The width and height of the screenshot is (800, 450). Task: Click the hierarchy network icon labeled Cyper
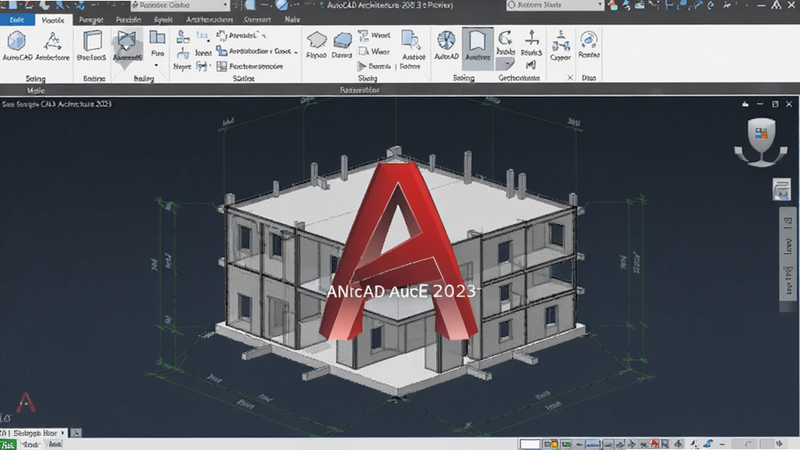pos(560,41)
